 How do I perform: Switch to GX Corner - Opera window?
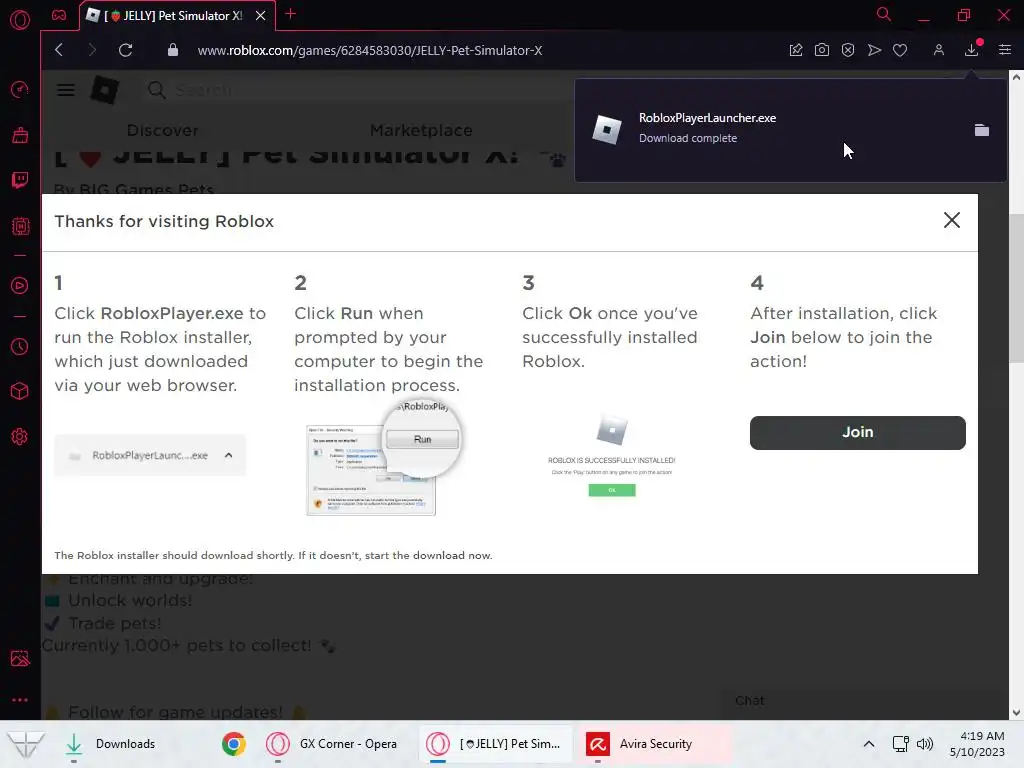click(x=332, y=744)
